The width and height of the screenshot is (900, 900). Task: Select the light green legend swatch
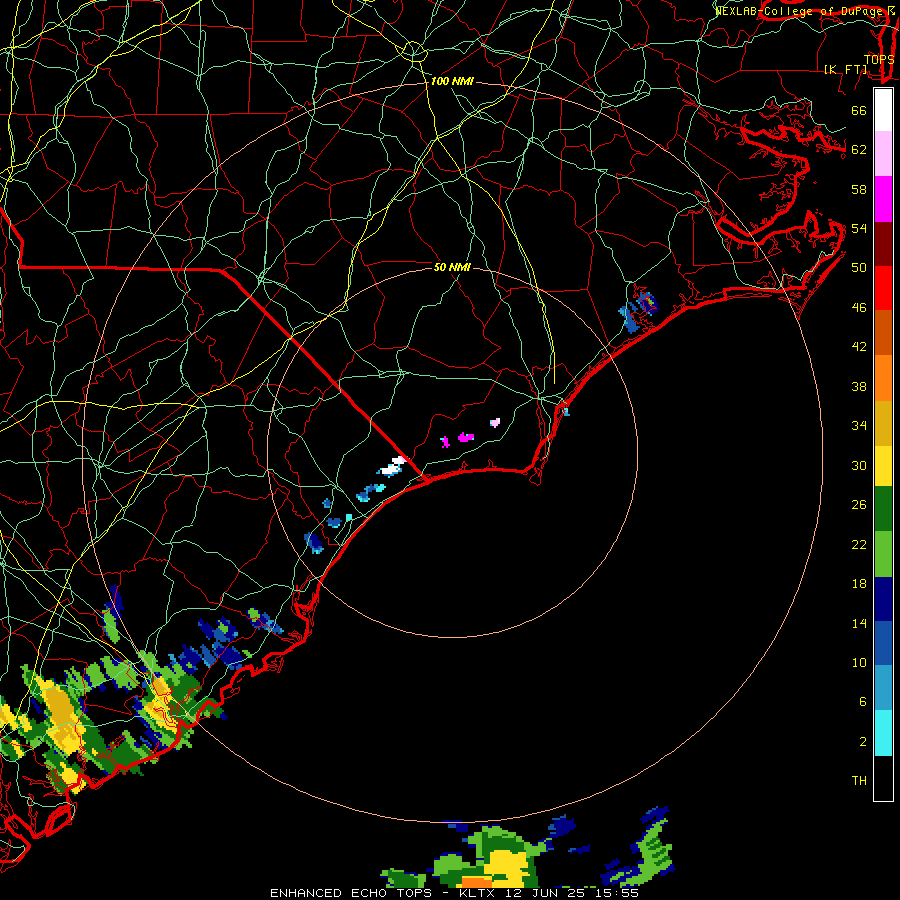(x=883, y=554)
